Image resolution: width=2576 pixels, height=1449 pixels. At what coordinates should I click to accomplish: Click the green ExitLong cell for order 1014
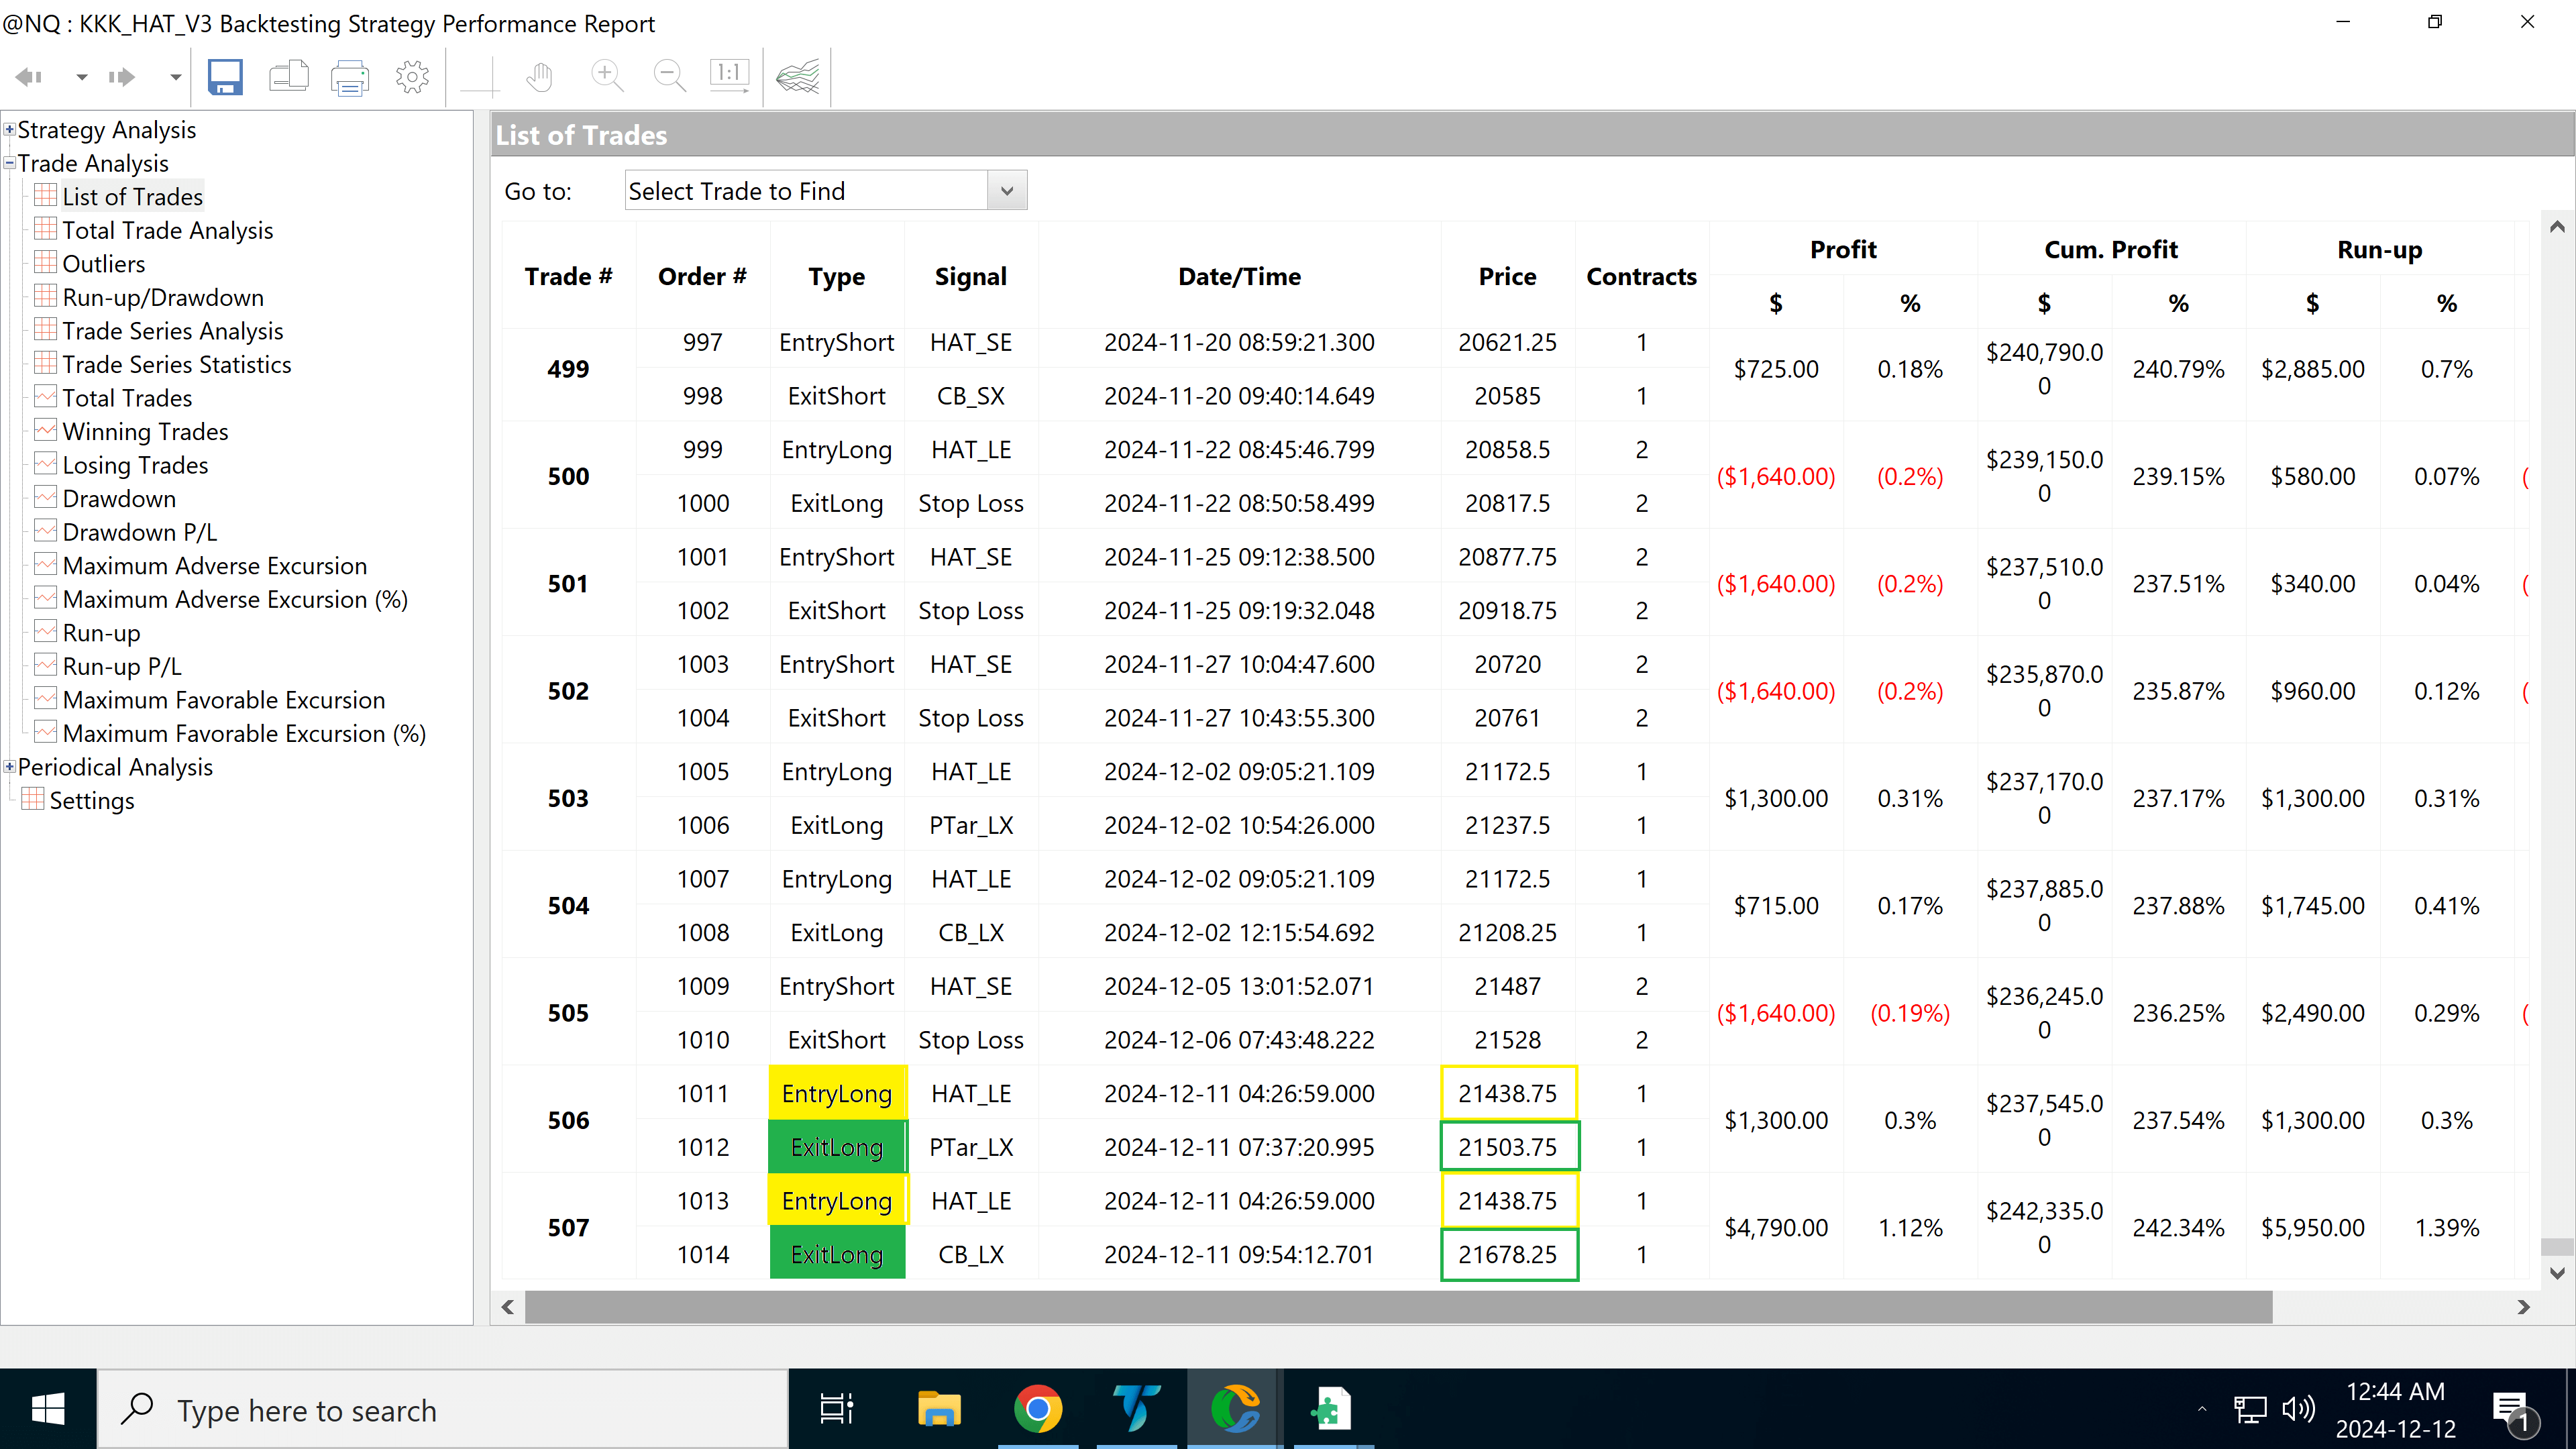click(x=837, y=1254)
